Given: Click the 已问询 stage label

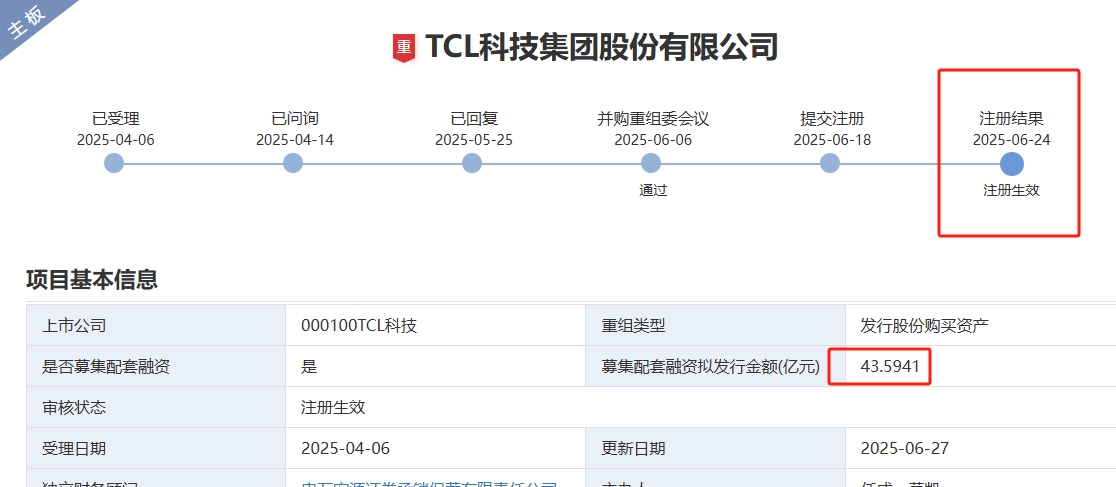Looking at the screenshot, I should click(295, 118).
